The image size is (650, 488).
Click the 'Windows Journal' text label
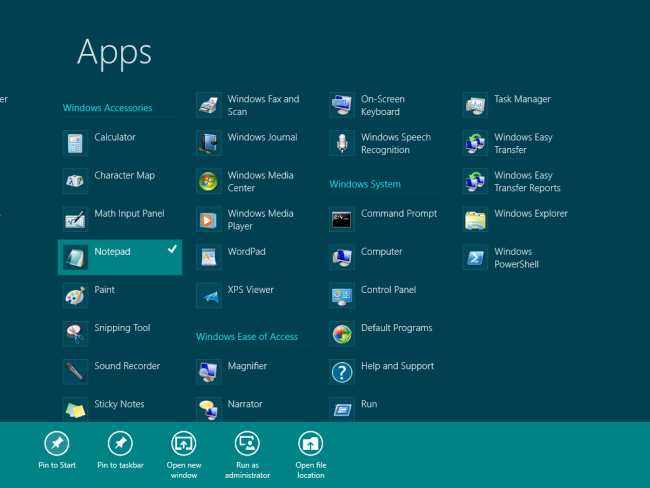click(x=262, y=137)
